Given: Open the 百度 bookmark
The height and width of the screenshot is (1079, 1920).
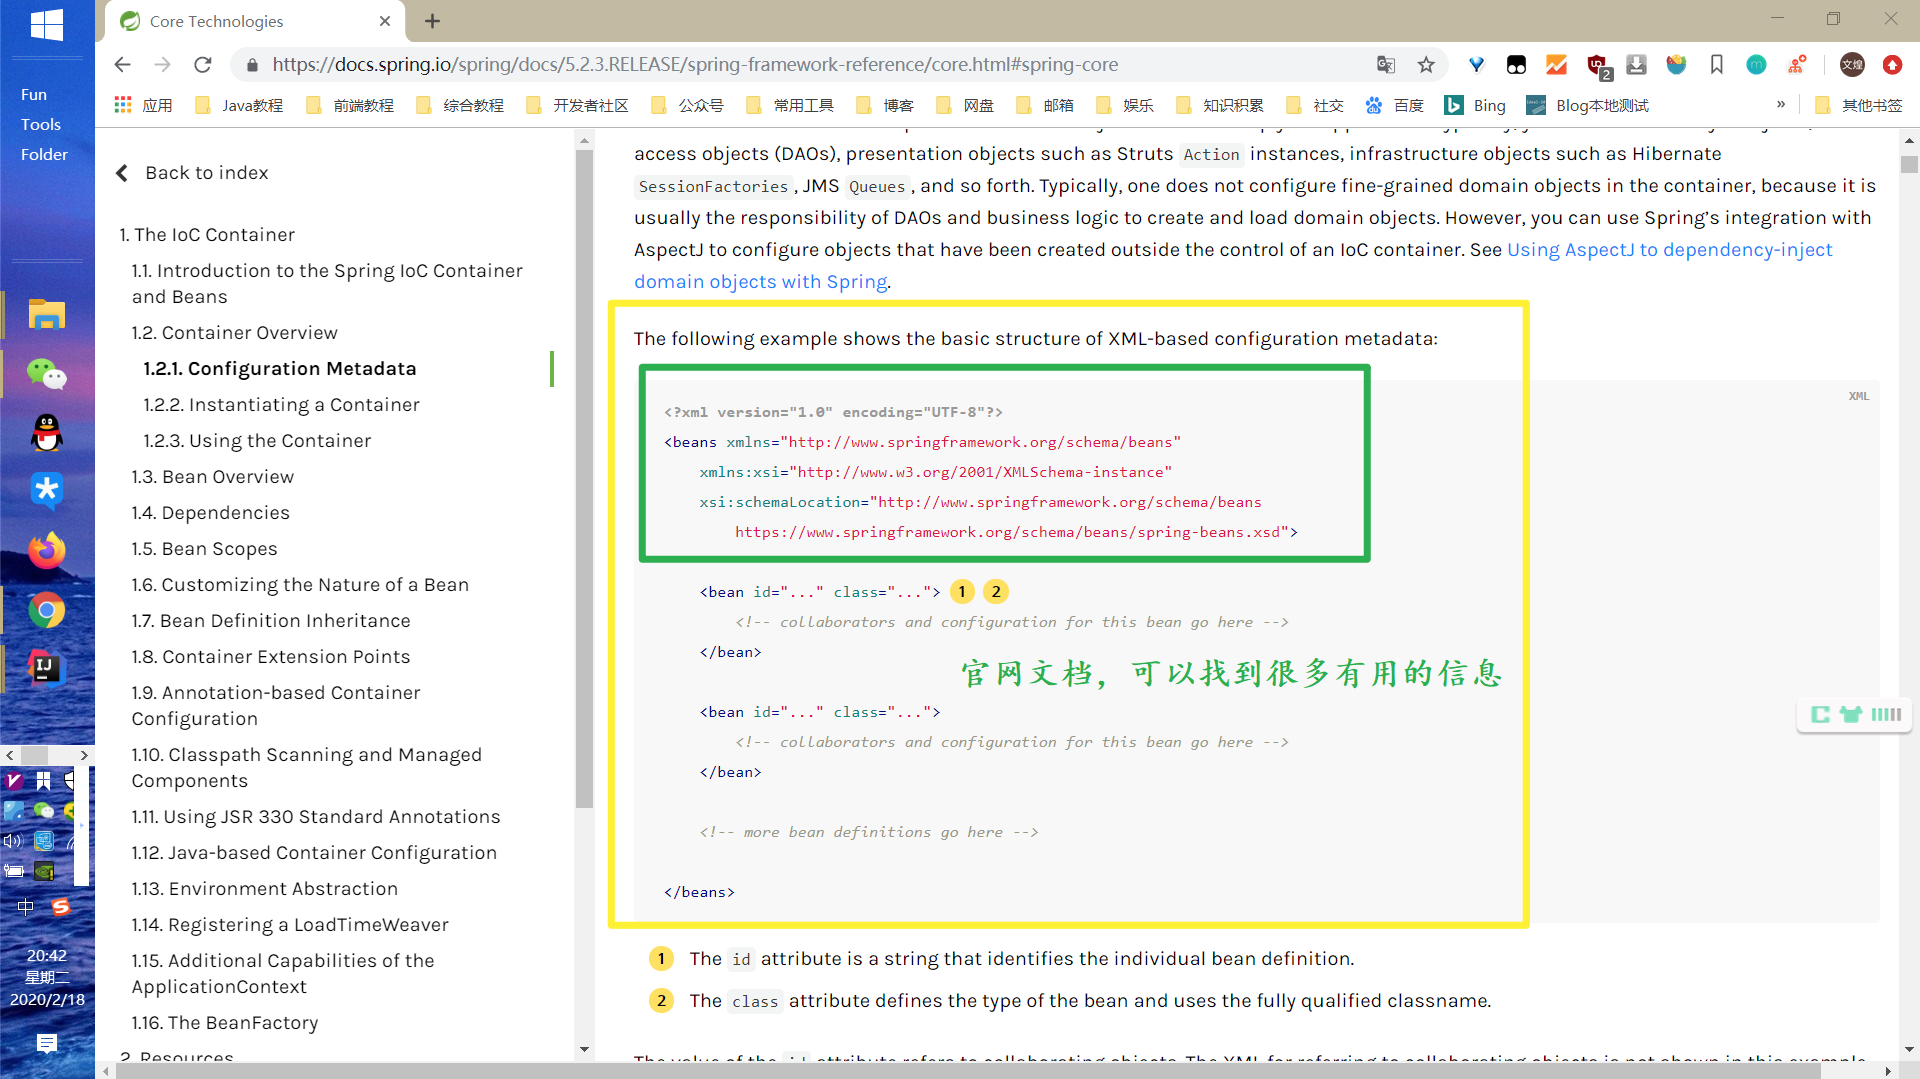Looking at the screenshot, I should click(x=1395, y=105).
